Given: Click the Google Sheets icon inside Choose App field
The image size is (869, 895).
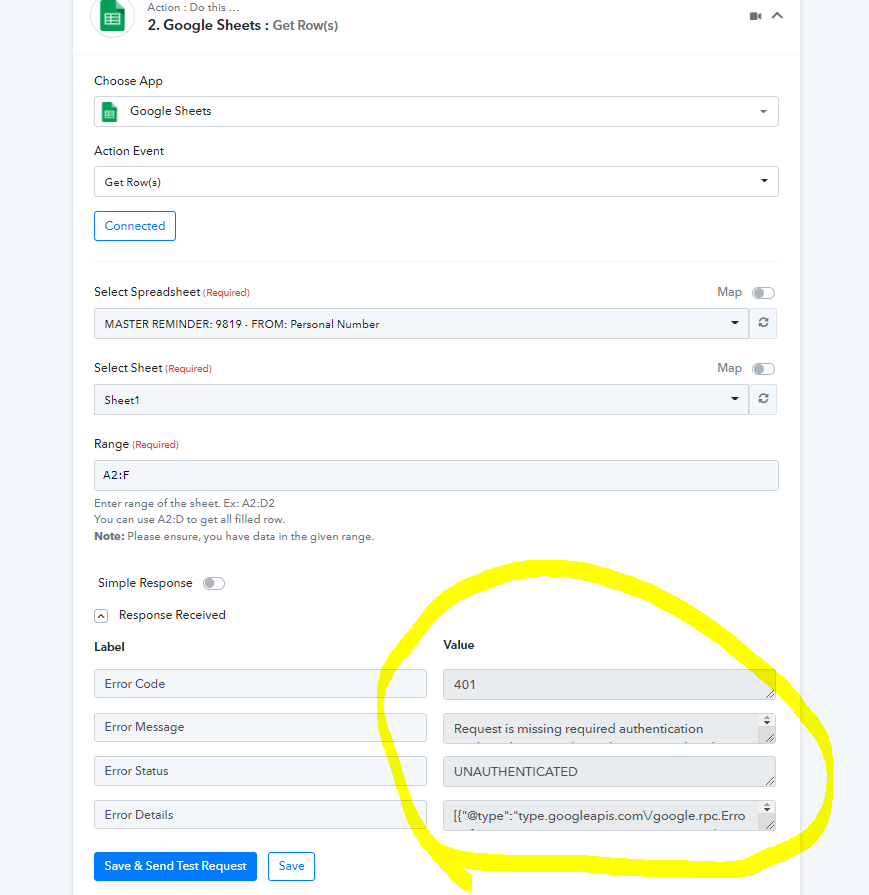Looking at the screenshot, I should (109, 112).
